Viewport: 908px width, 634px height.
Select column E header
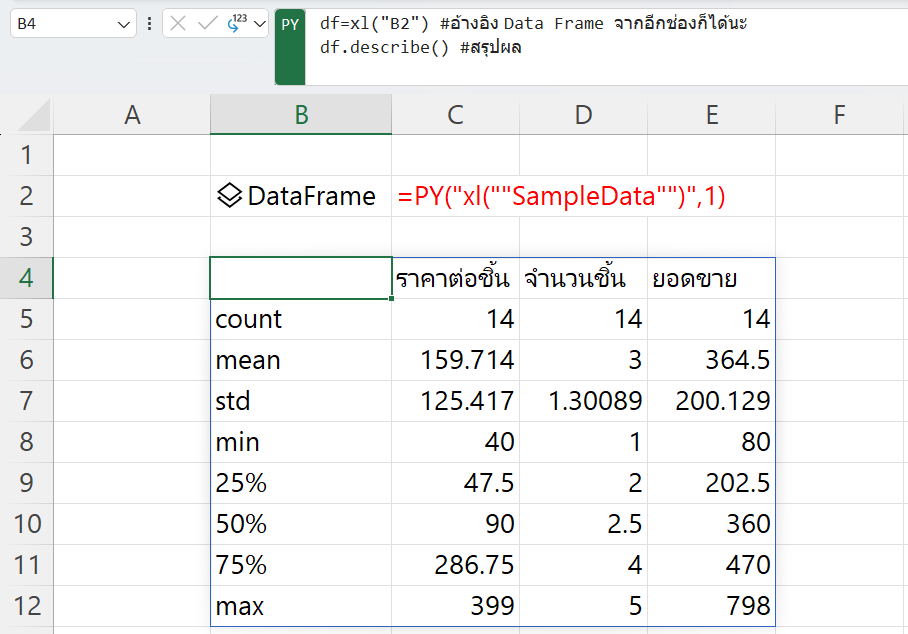coord(712,115)
